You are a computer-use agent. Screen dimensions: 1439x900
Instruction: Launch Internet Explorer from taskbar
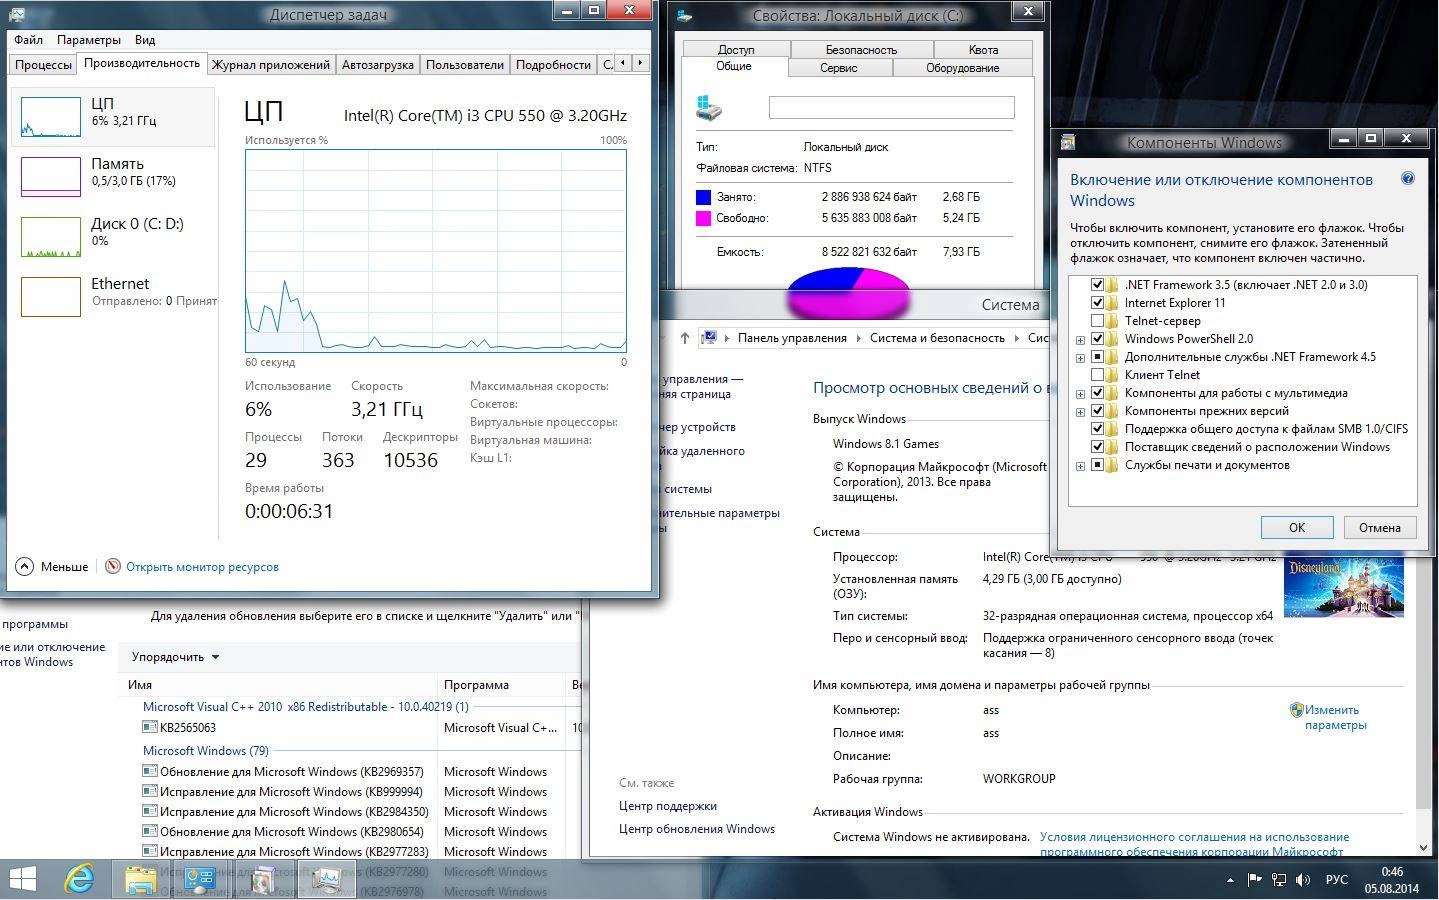point(79,879)
